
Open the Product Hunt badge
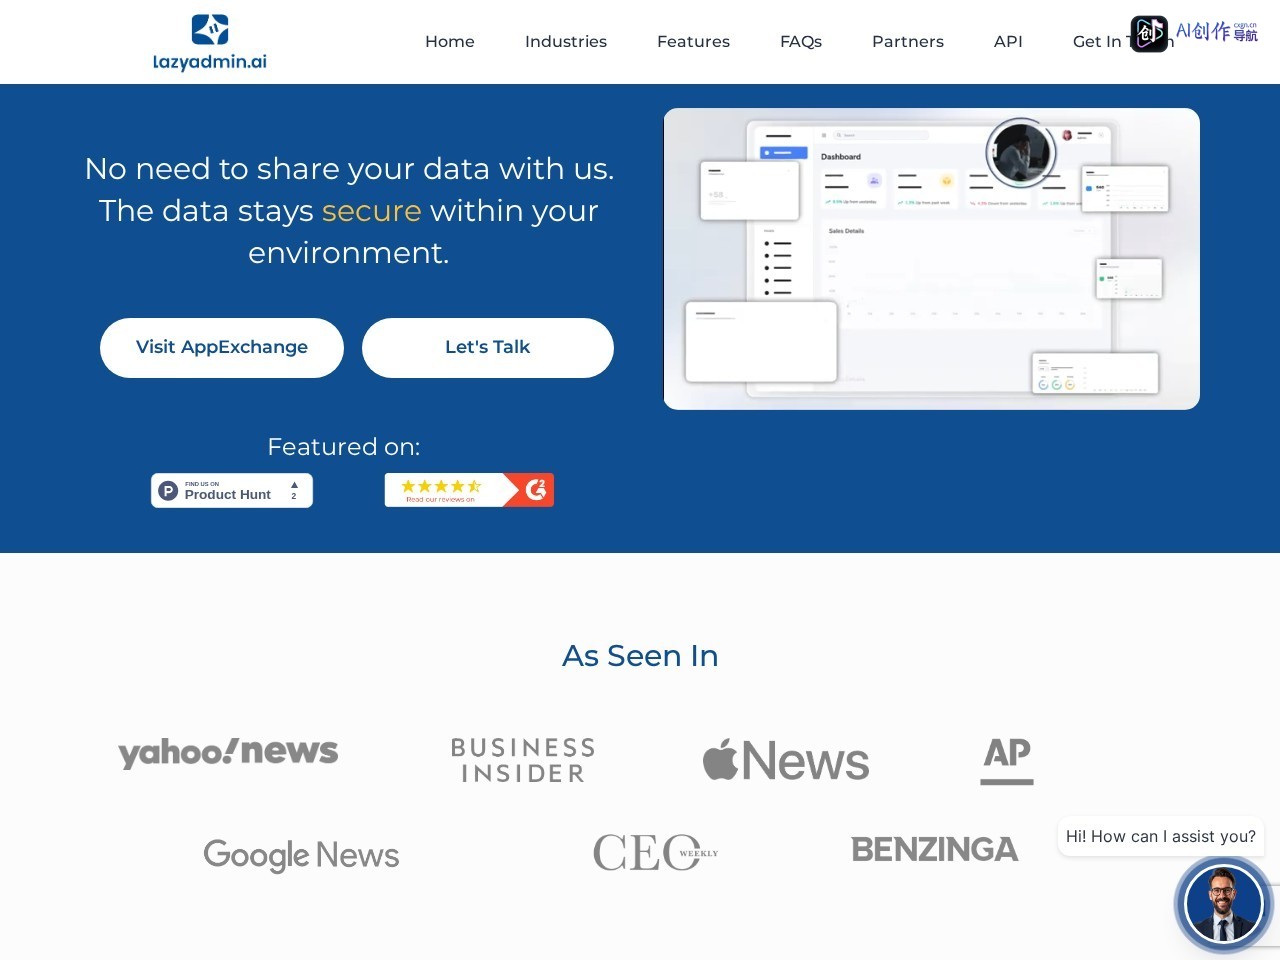232,490
